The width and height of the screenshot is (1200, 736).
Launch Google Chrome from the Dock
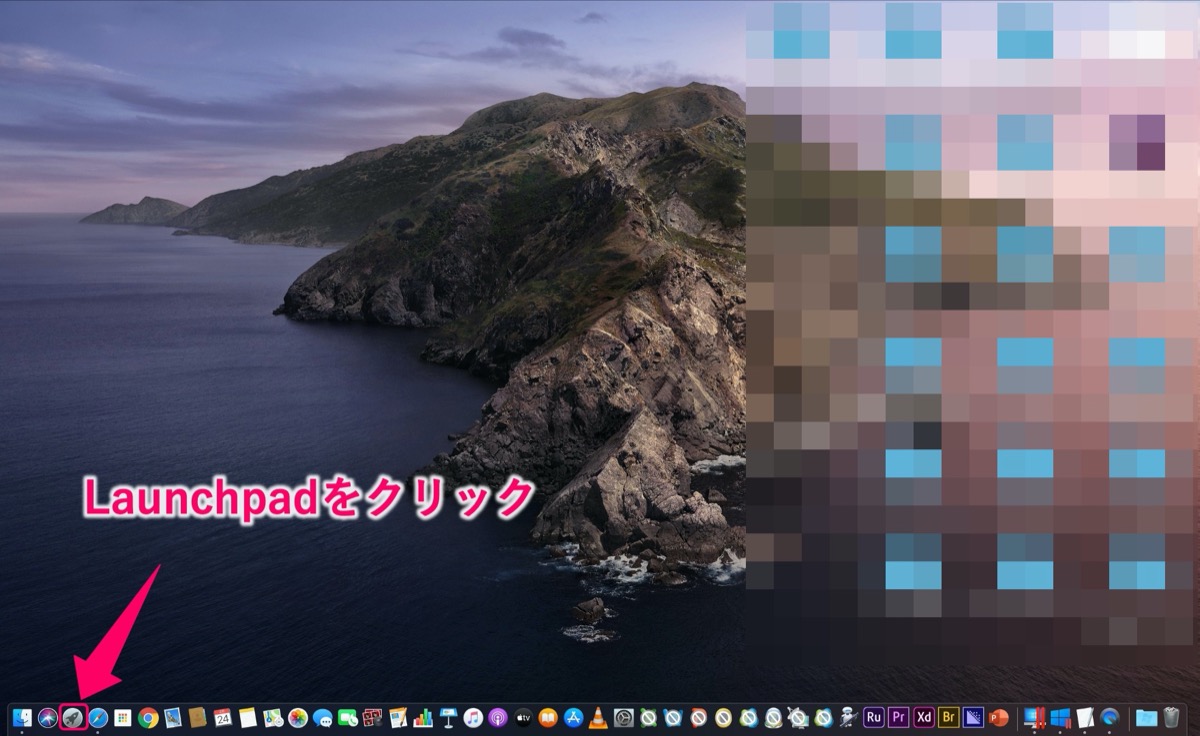(148, 717)
